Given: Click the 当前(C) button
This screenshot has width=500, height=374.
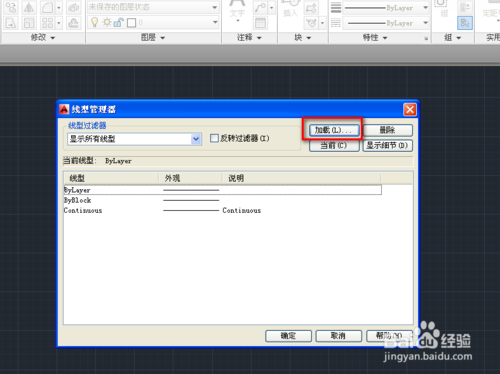Looking at the screenshot, I should tap(334, 146).
